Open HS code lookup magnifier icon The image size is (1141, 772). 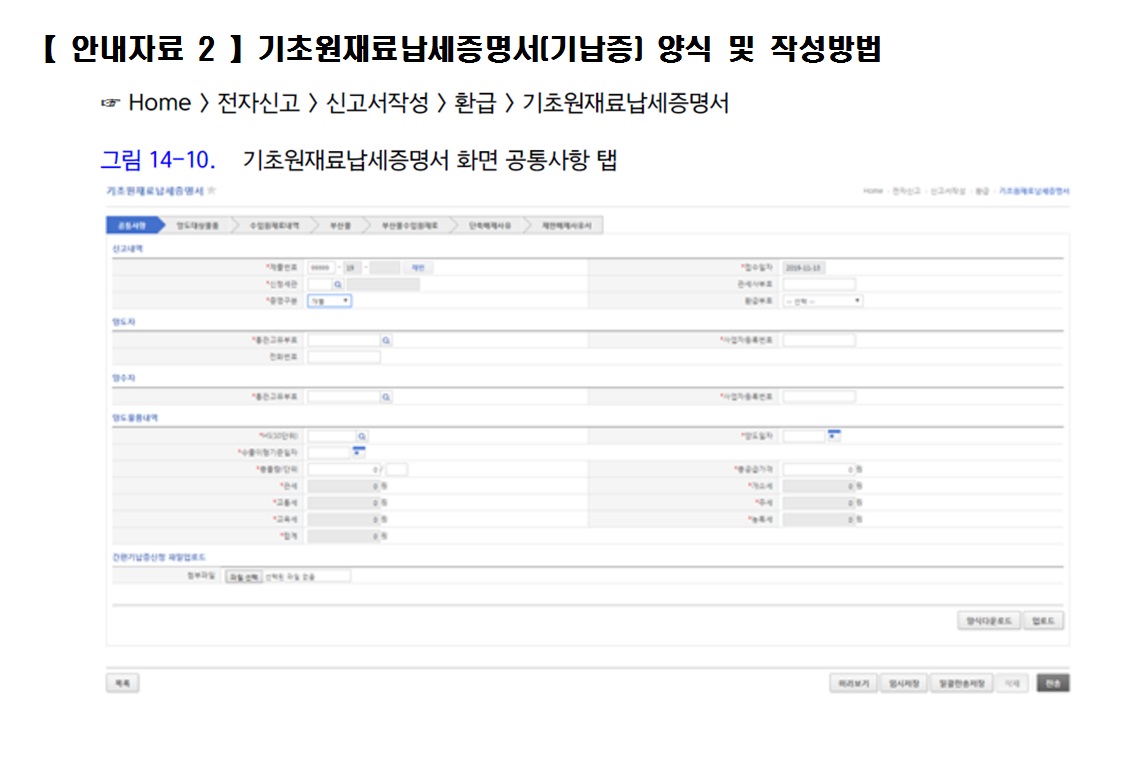click(362, 437)
